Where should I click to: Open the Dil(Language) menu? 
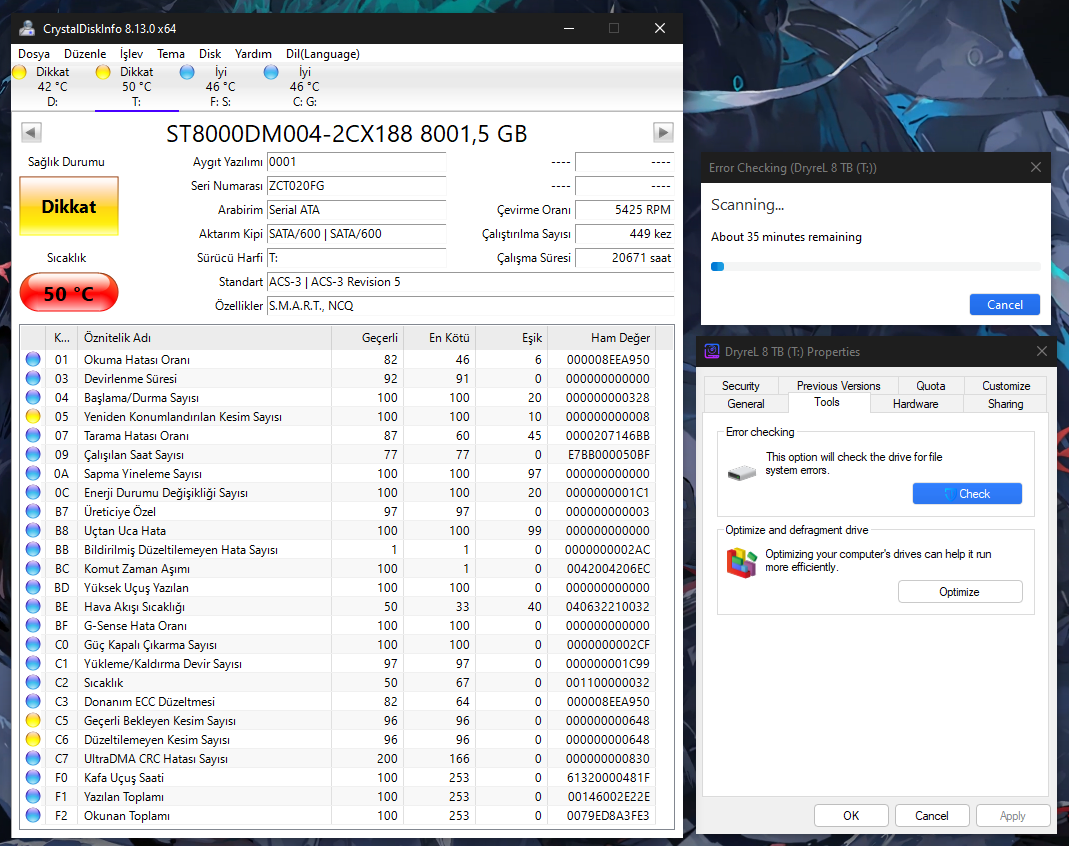[322, 54]
